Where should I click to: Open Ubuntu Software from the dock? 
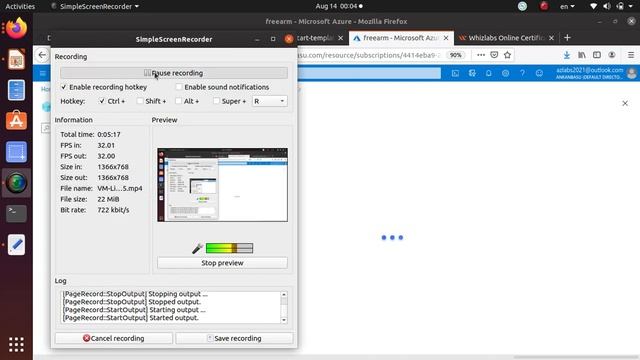(x=16, y=120)
